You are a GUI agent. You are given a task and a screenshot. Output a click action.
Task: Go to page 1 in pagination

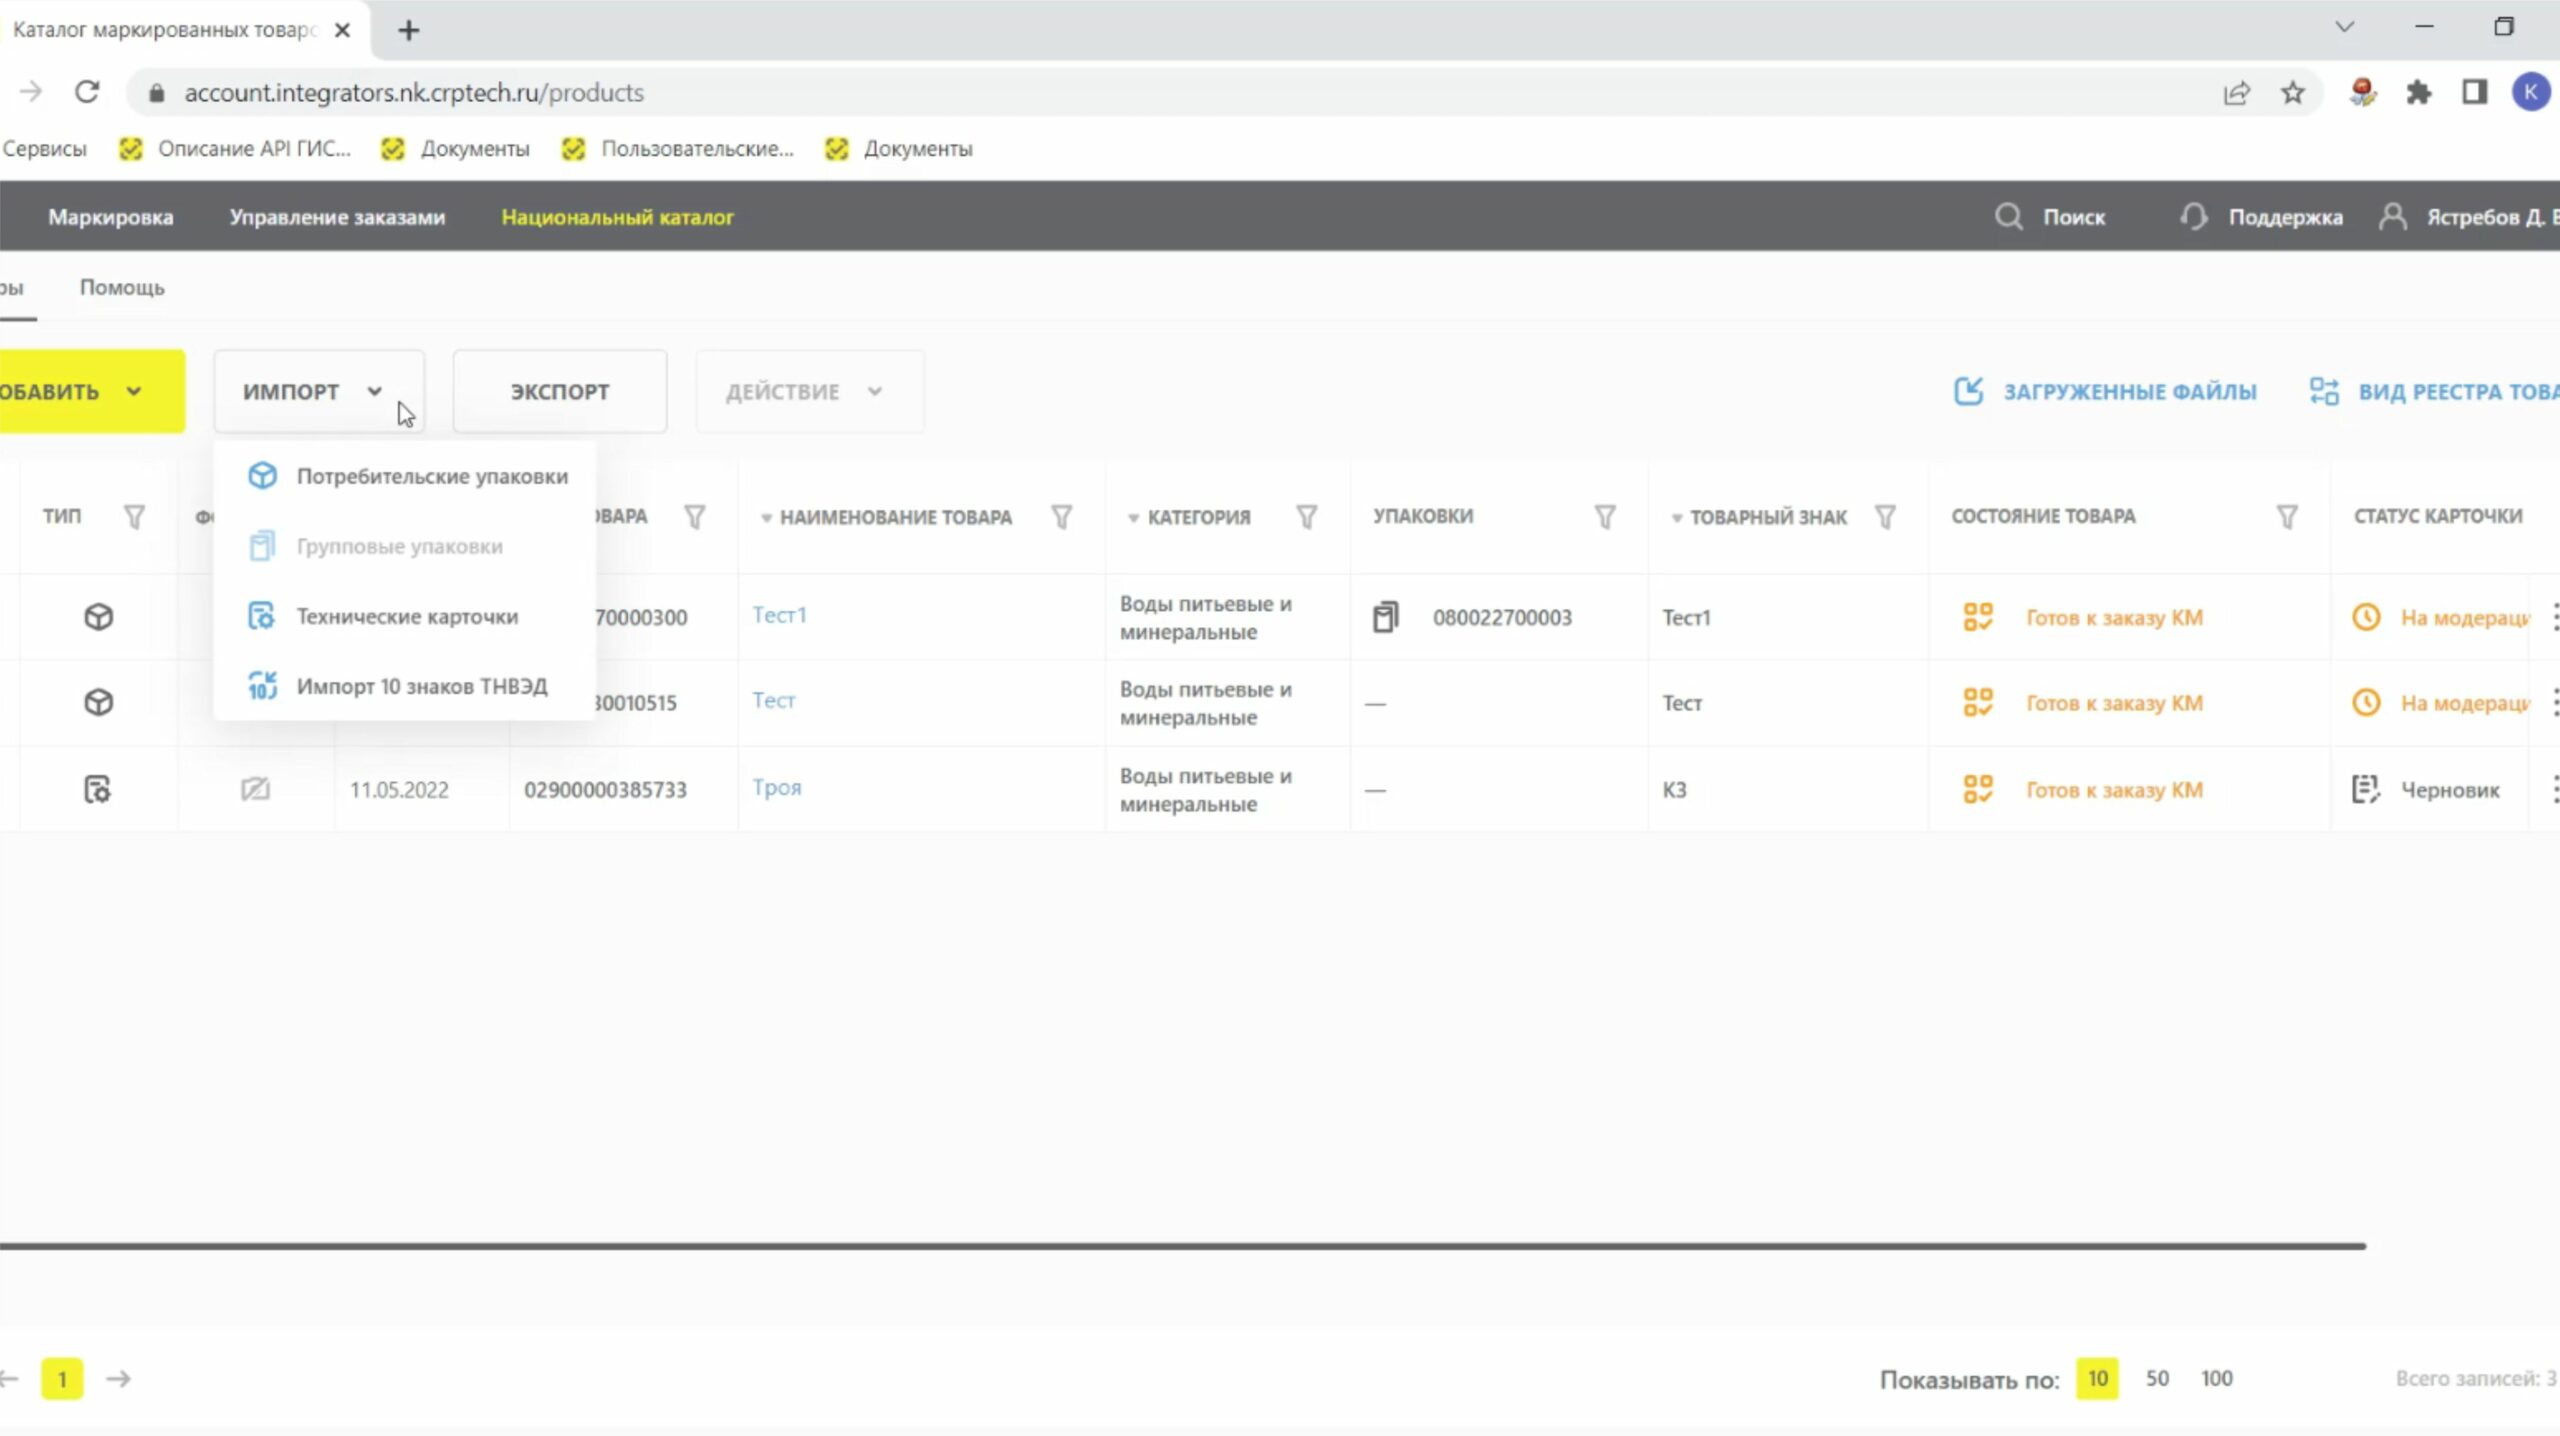coord(62,1379)
